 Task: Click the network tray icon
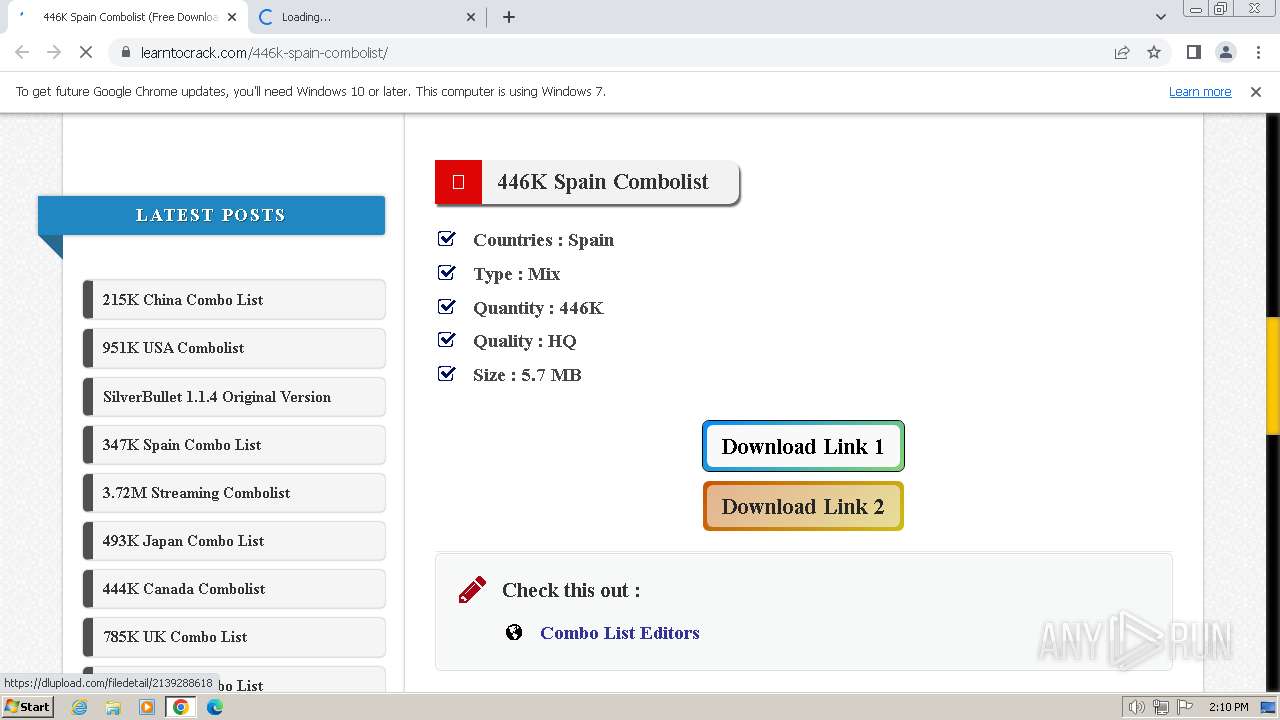(x=1161, y=707)
